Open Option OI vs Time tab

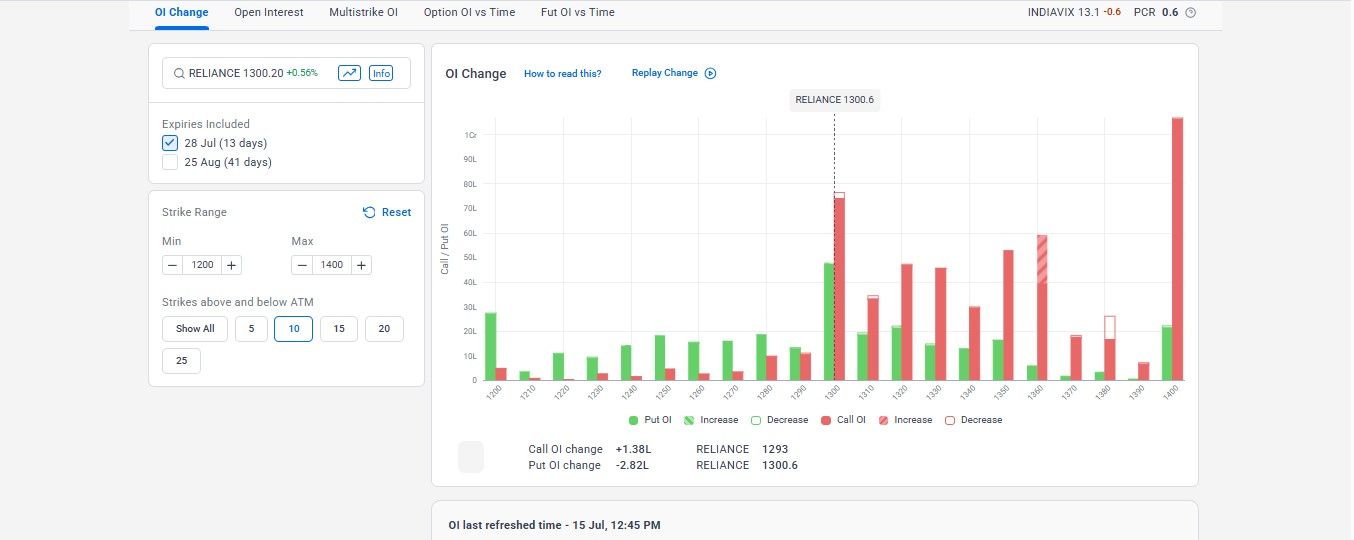(x=469, y=13)
